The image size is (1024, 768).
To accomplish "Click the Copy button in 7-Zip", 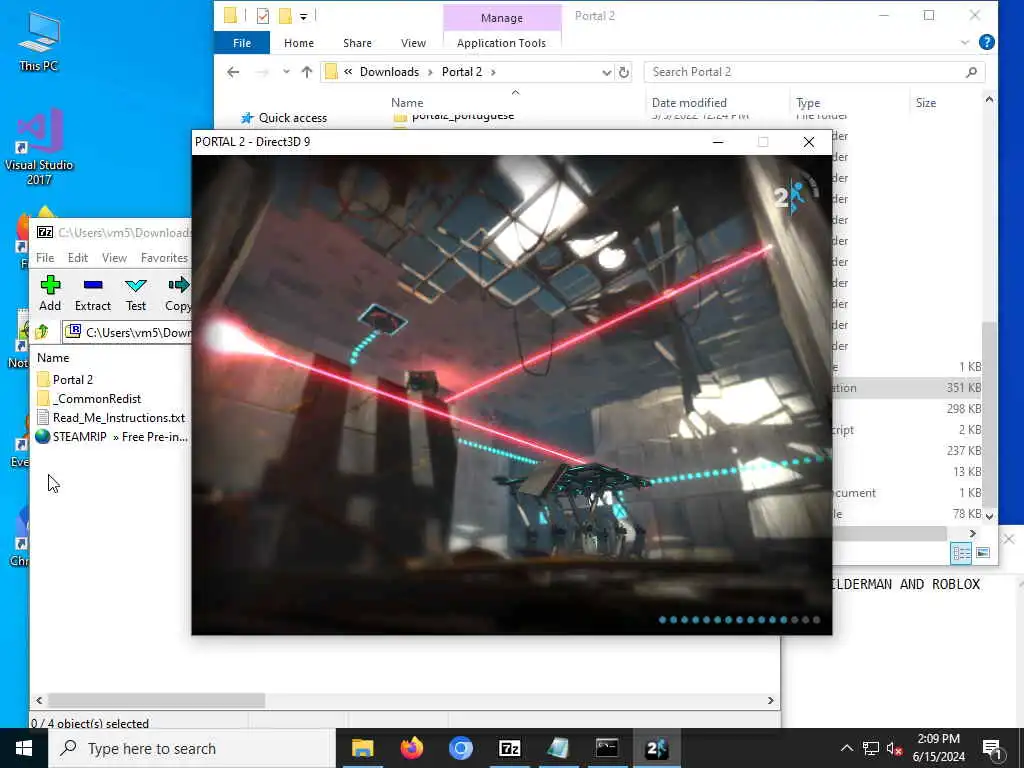I will coord(178,293).
